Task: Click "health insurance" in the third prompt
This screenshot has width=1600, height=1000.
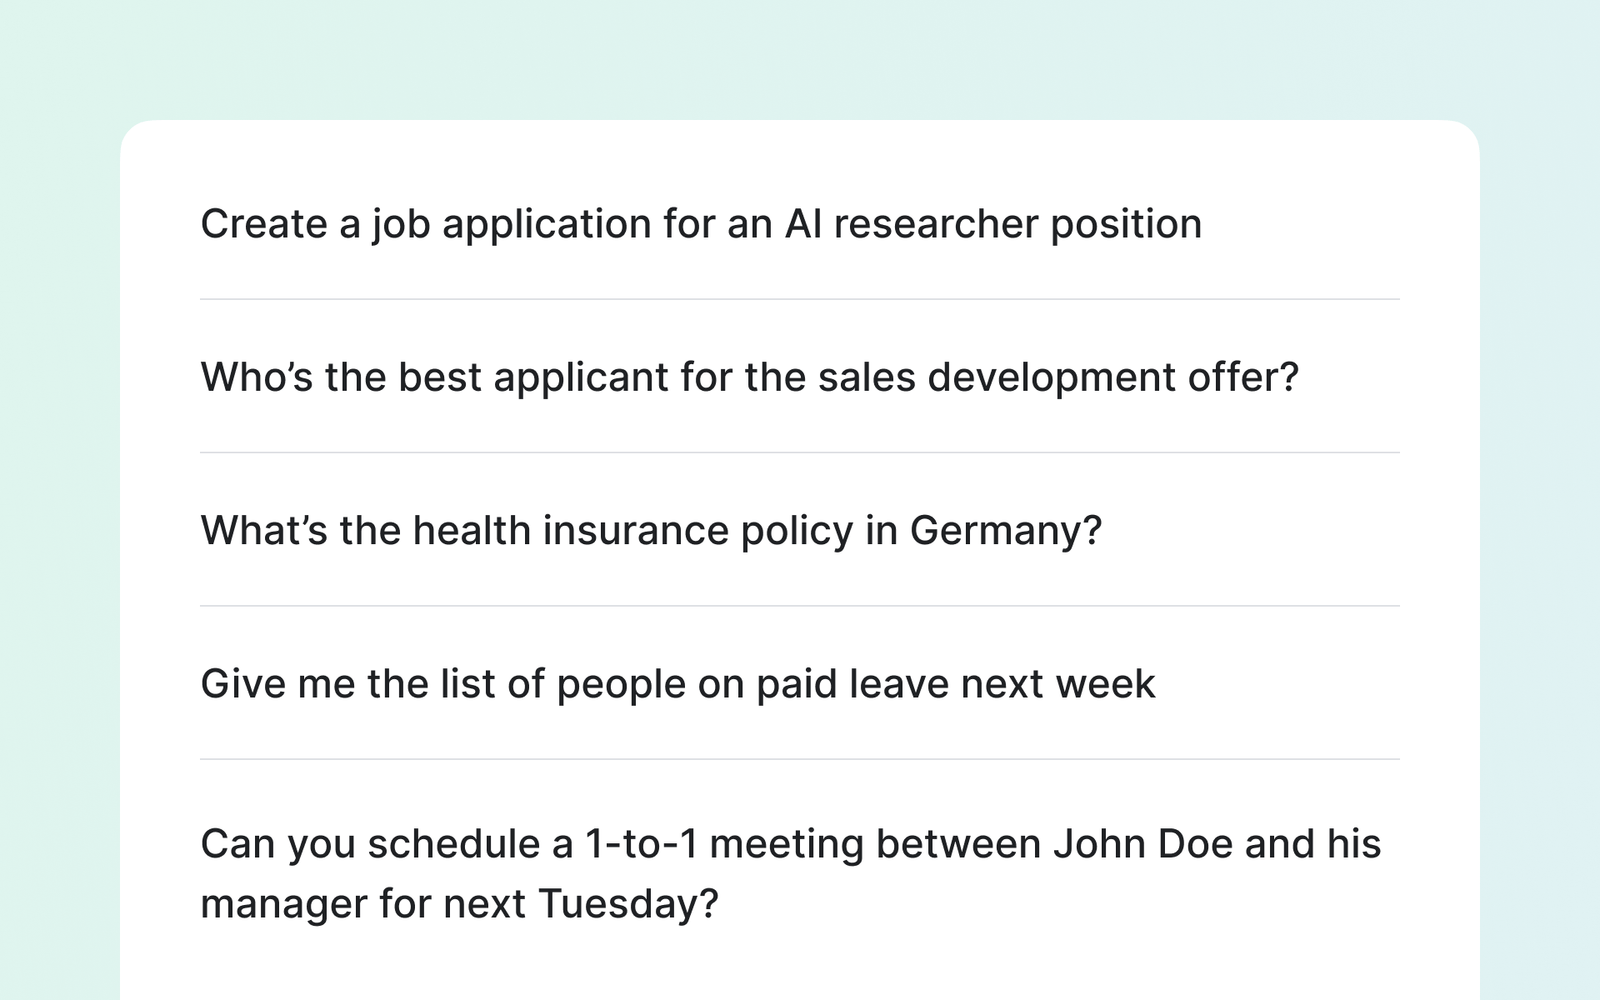Action: [570, 530]
